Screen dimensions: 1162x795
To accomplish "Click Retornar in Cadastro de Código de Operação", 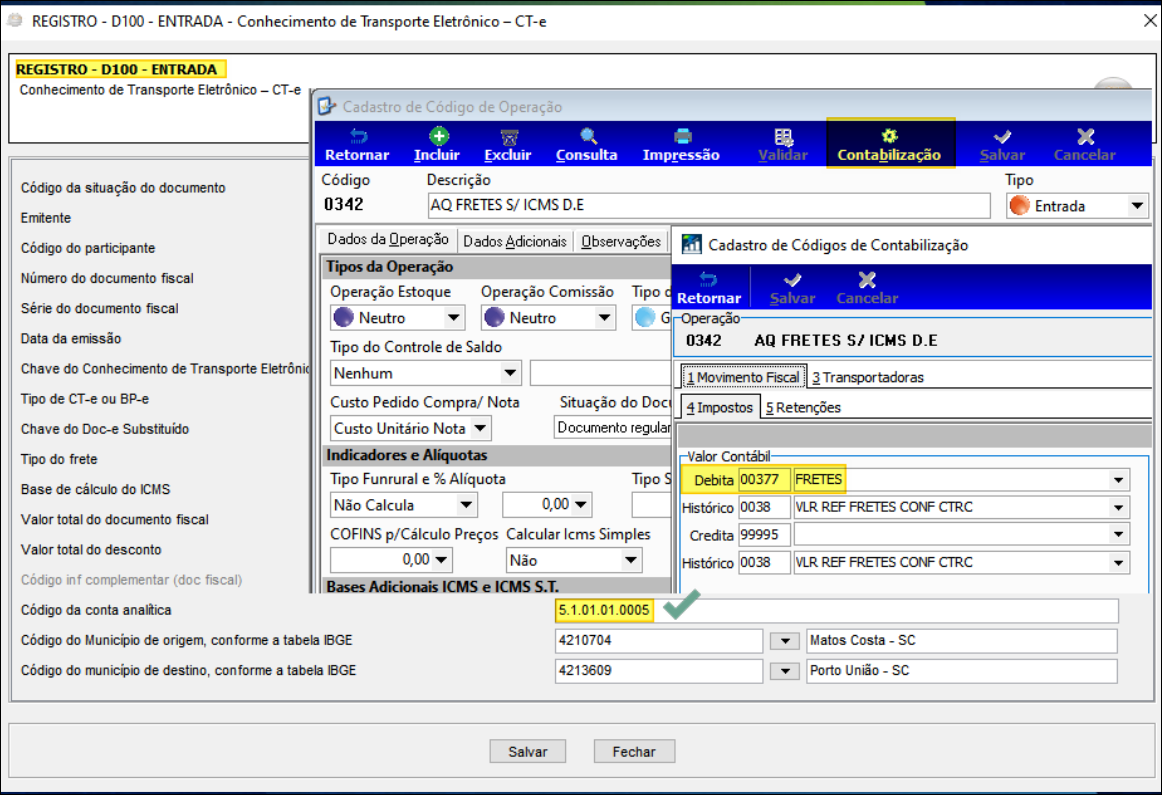I will click(x=357, y=144).
